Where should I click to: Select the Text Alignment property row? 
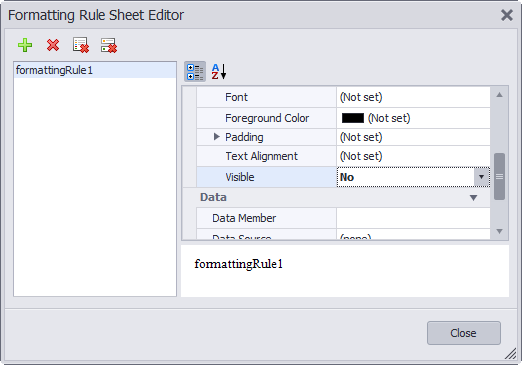pyautogui.click(x=343, y=156)
